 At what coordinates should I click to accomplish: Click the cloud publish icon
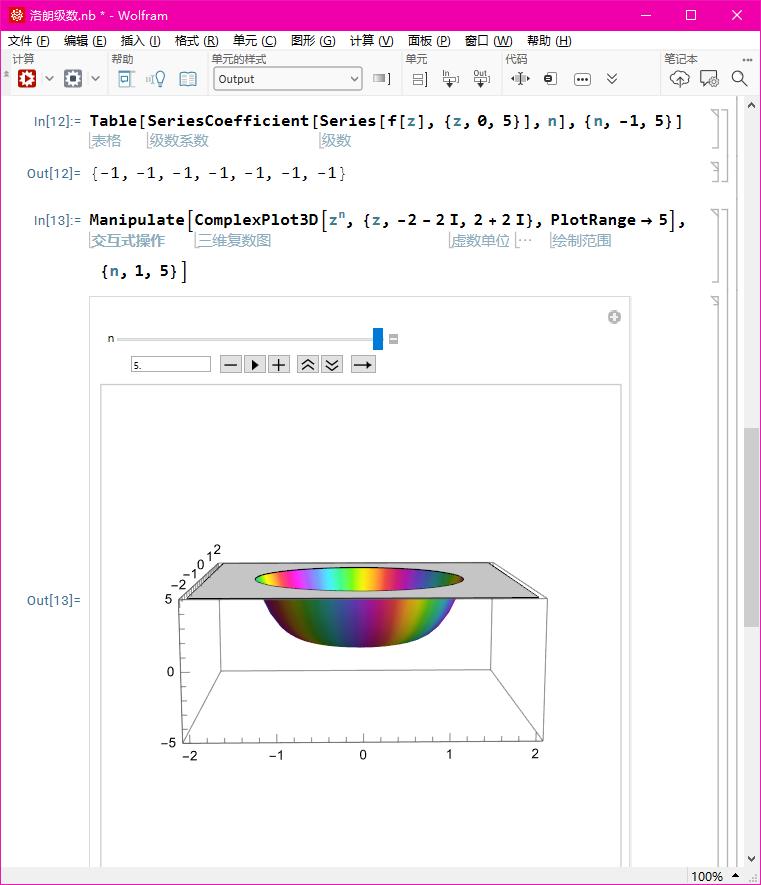(x=679, y=78)
